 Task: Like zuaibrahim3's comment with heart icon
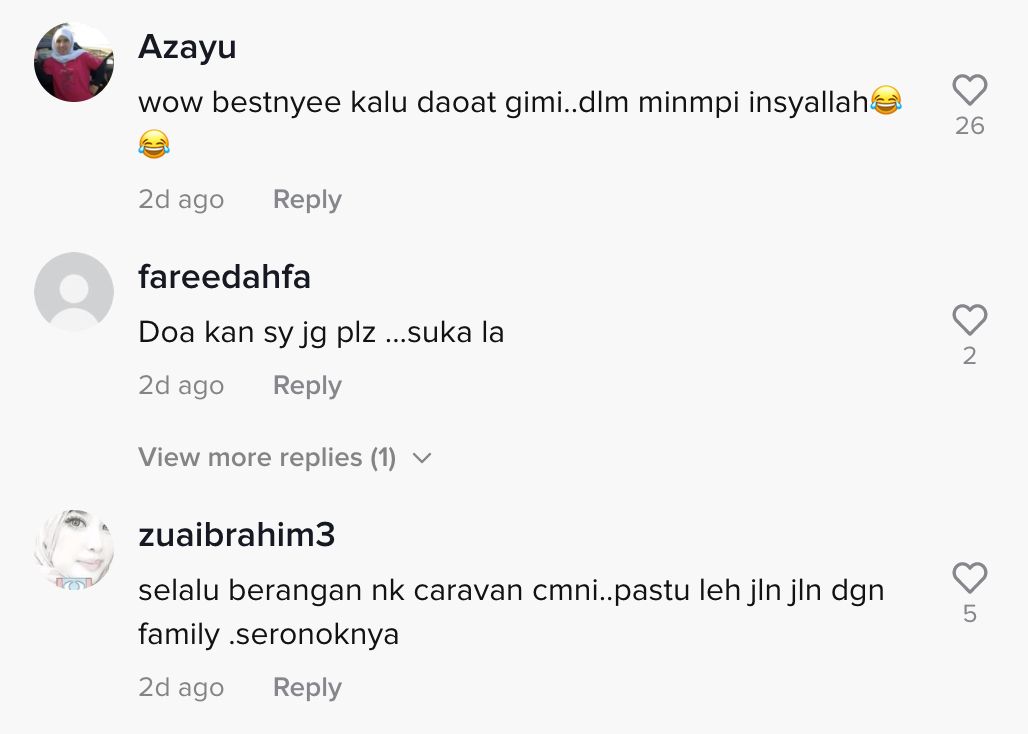click(x=970, y=578)
